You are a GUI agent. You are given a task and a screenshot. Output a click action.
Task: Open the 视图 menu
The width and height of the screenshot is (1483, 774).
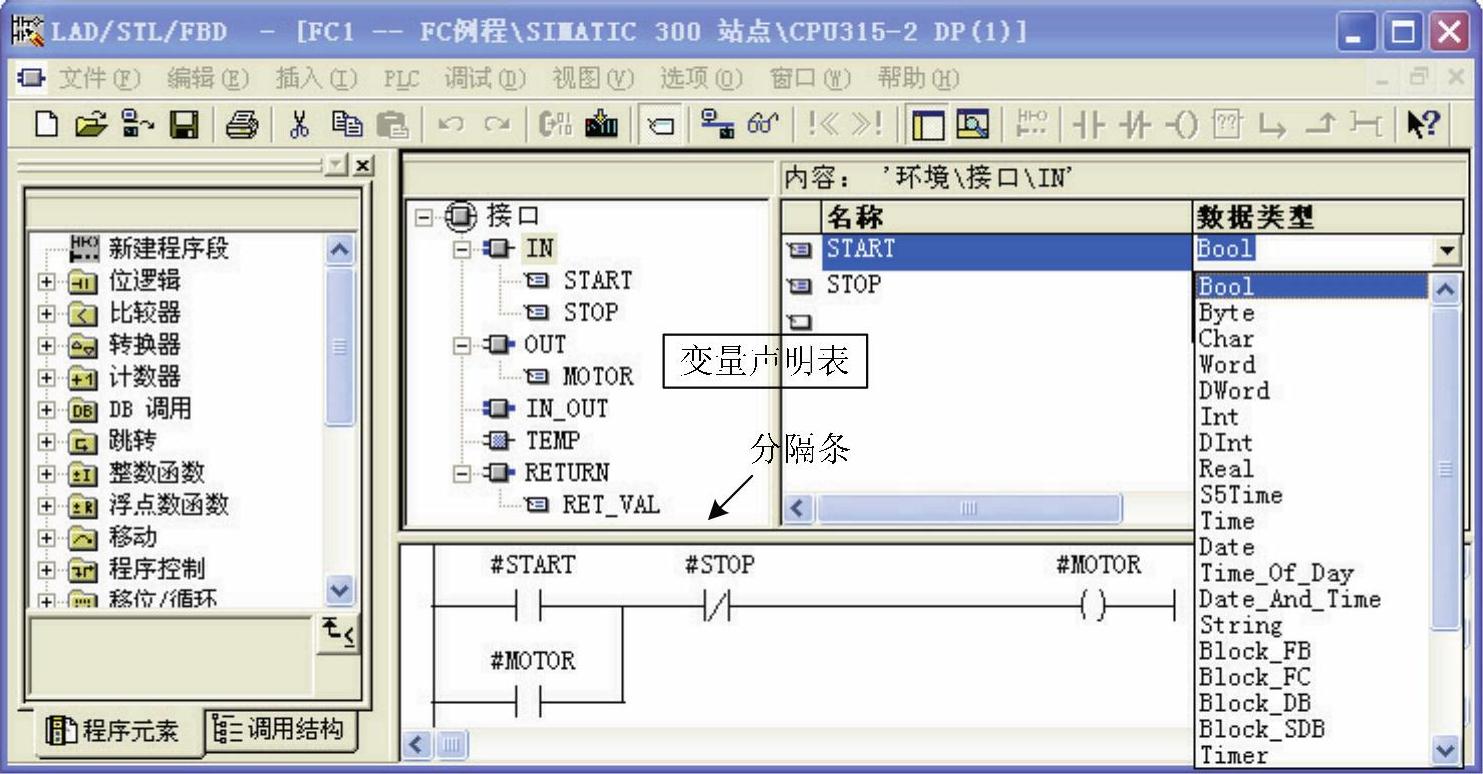[593, 77]
